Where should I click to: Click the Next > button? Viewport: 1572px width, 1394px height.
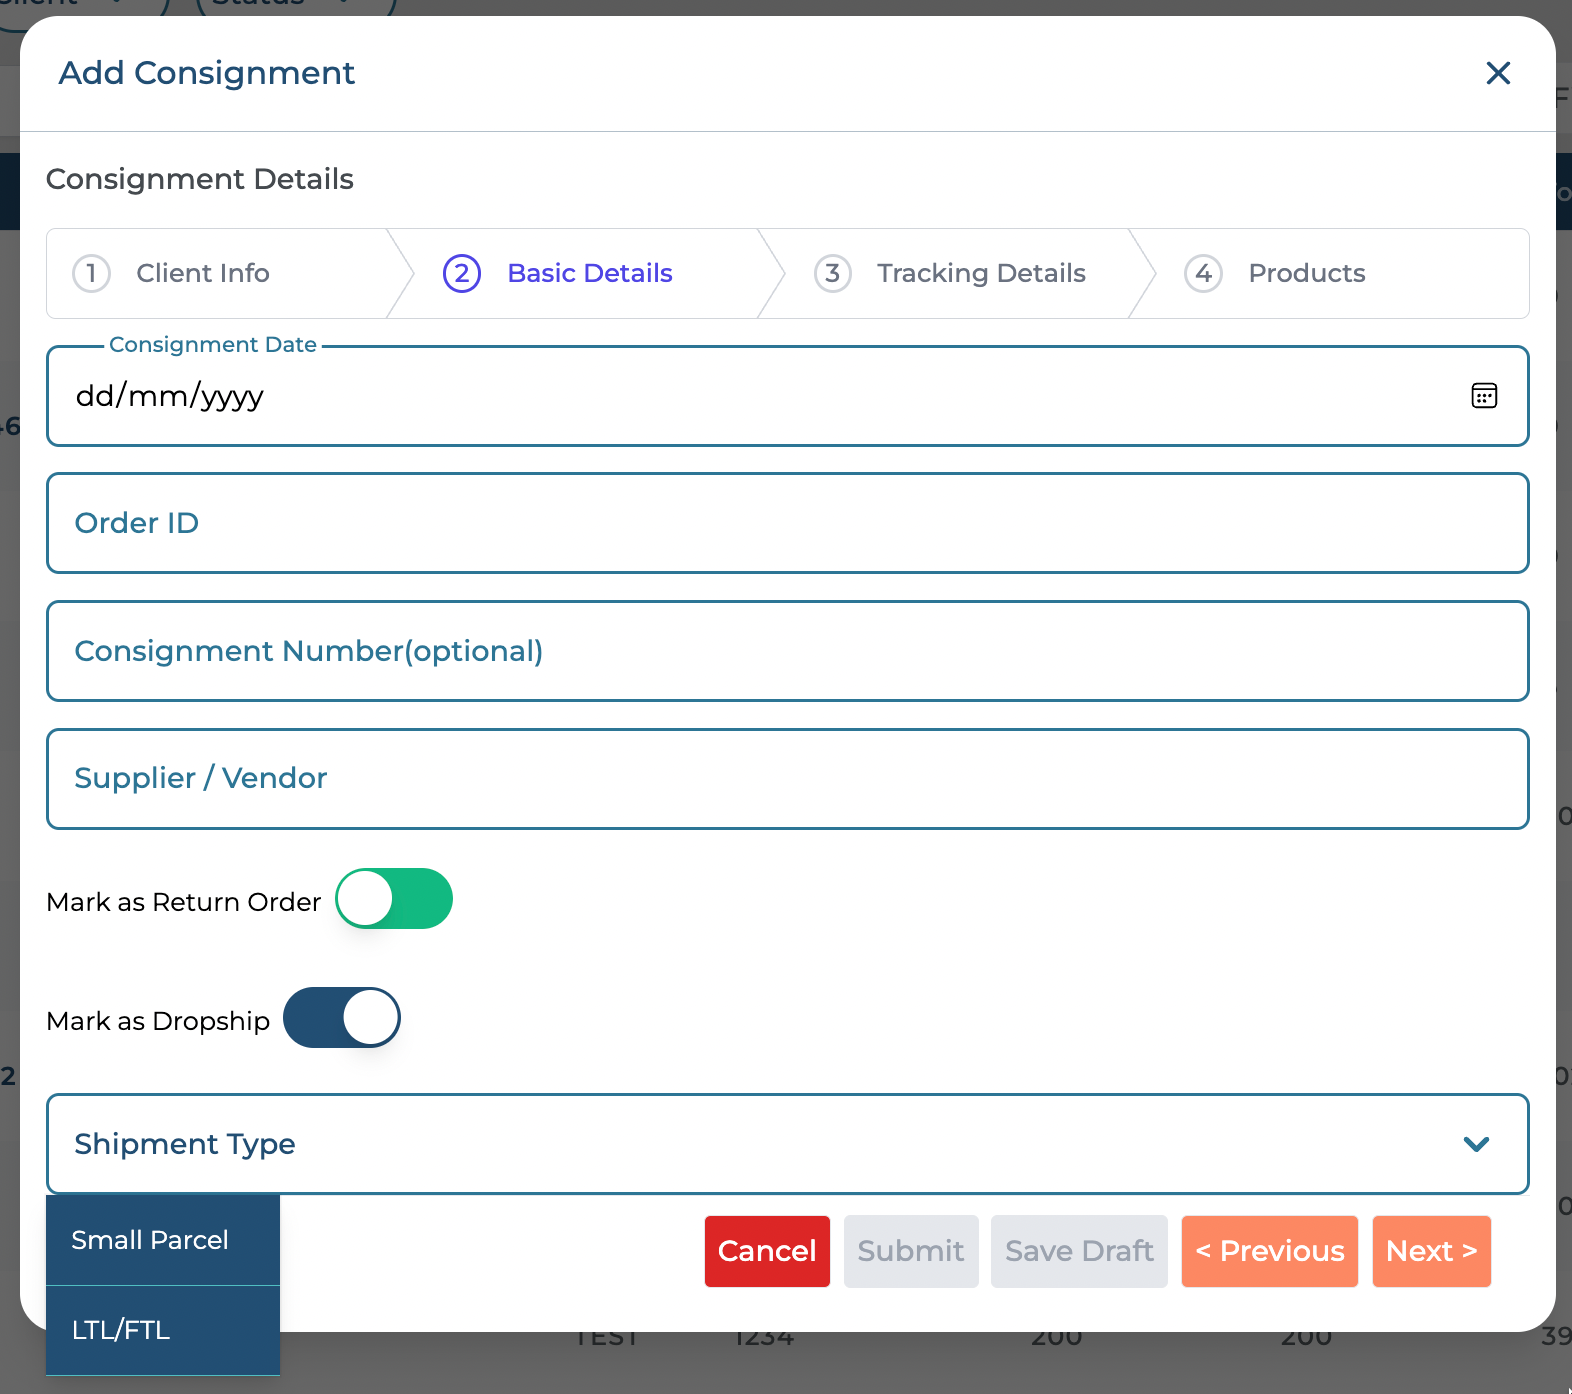(1431, 1251)
